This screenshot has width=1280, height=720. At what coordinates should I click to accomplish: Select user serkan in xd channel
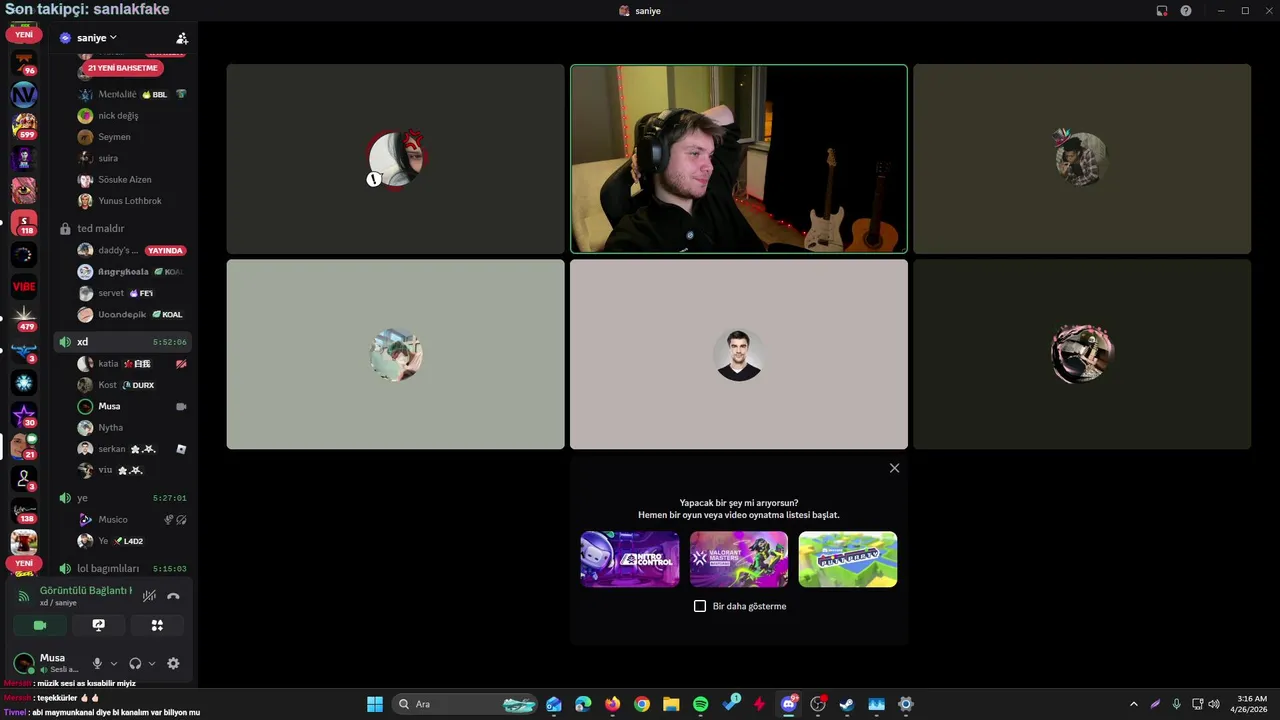132,449
